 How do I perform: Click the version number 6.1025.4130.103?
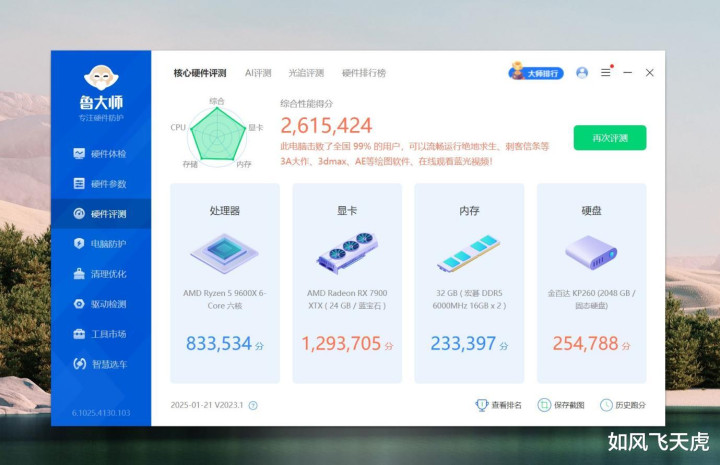point(101,413)
